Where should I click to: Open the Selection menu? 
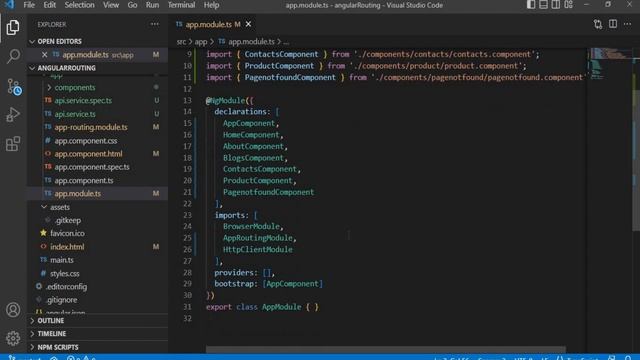coord(79,5)
